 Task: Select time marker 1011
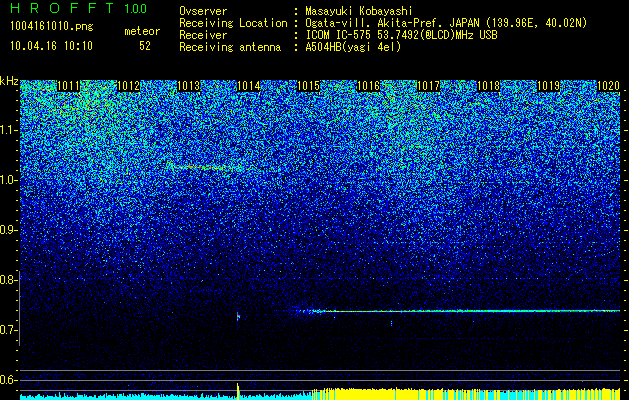pos(68,86)
